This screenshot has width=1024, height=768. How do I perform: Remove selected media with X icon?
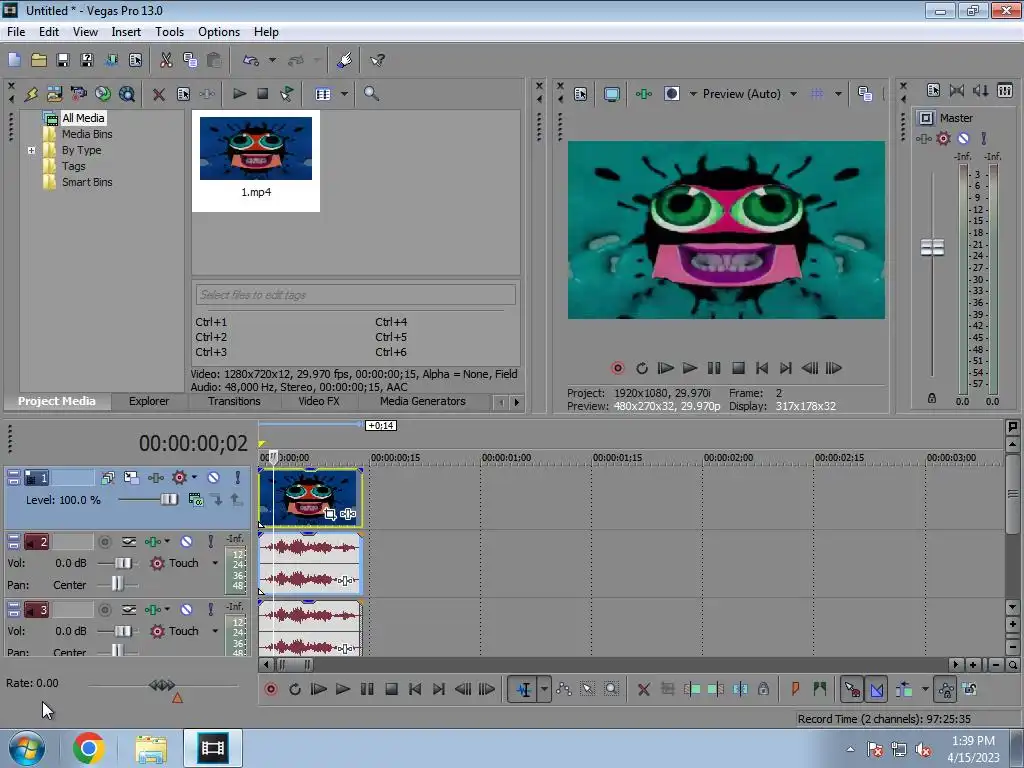click(159, 94)
